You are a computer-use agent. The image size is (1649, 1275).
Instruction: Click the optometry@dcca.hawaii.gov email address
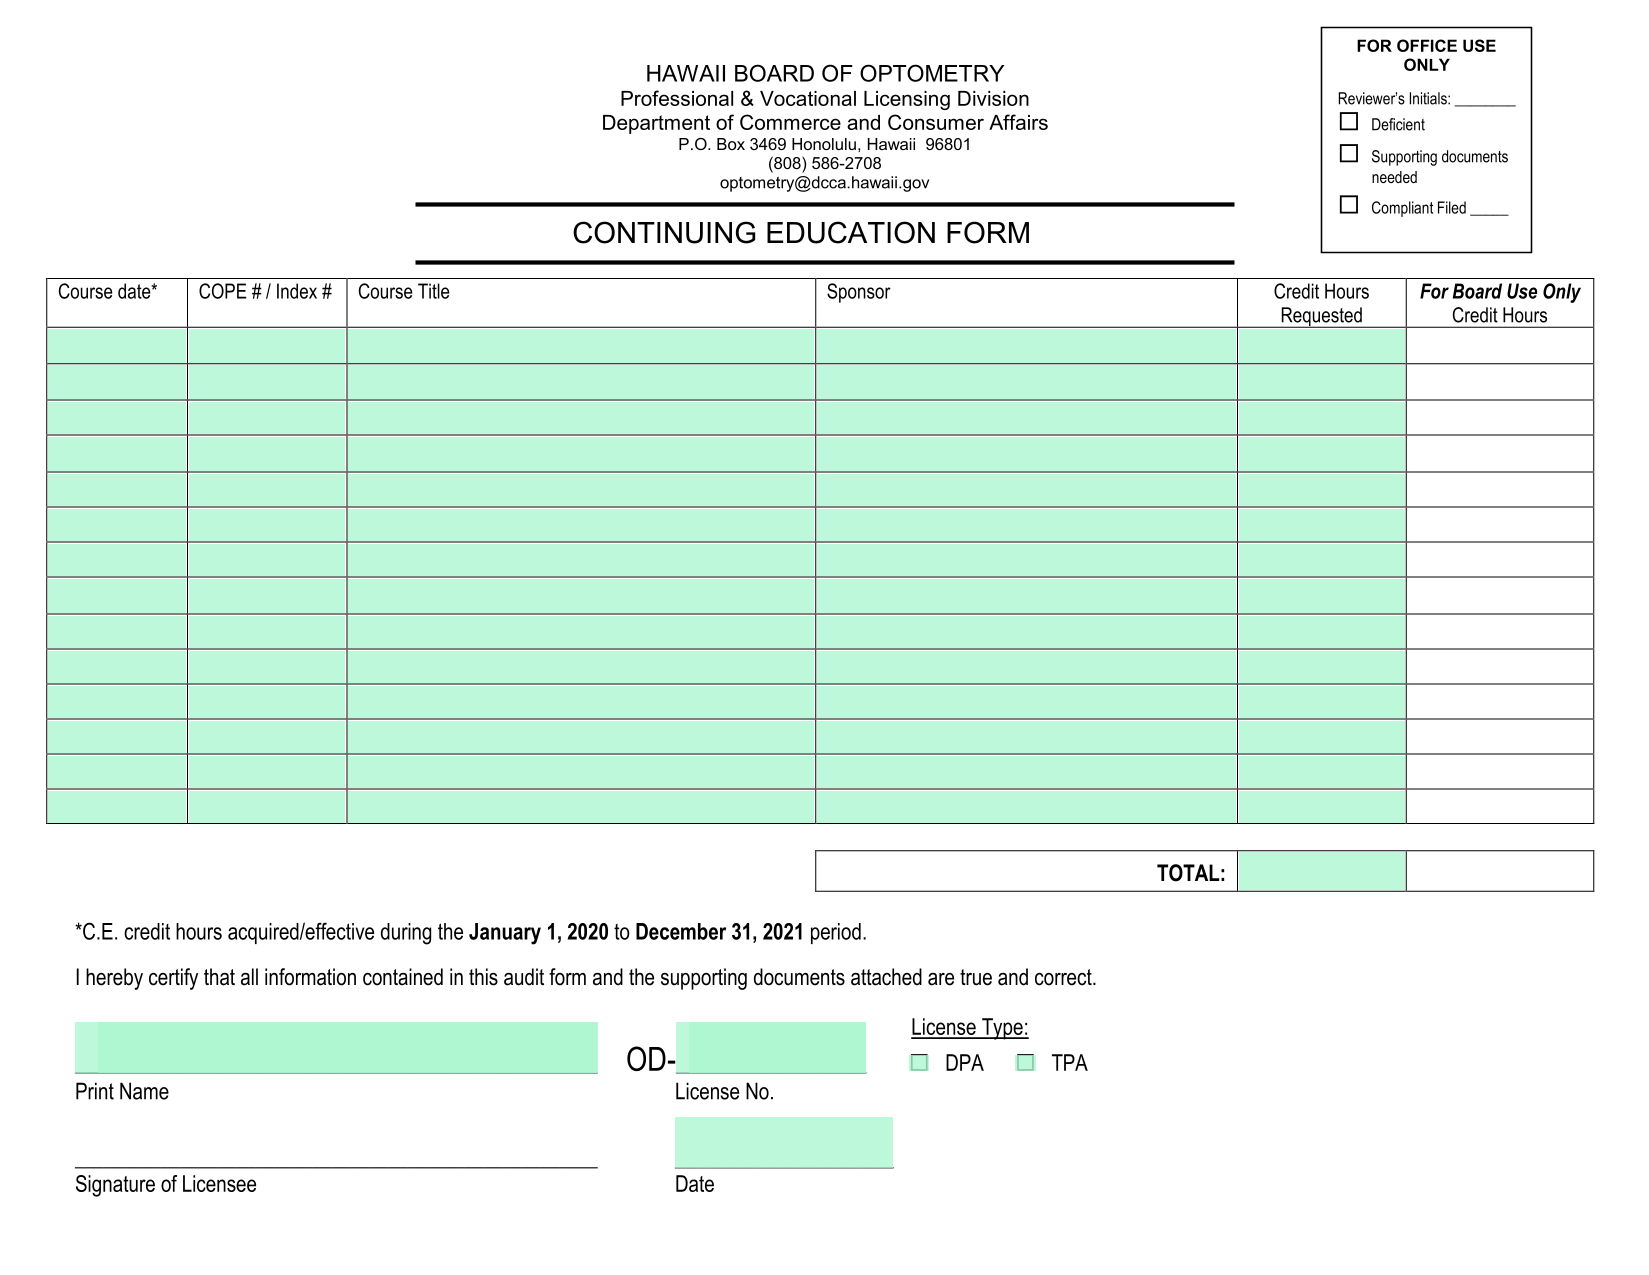click(x=824, y=183)
